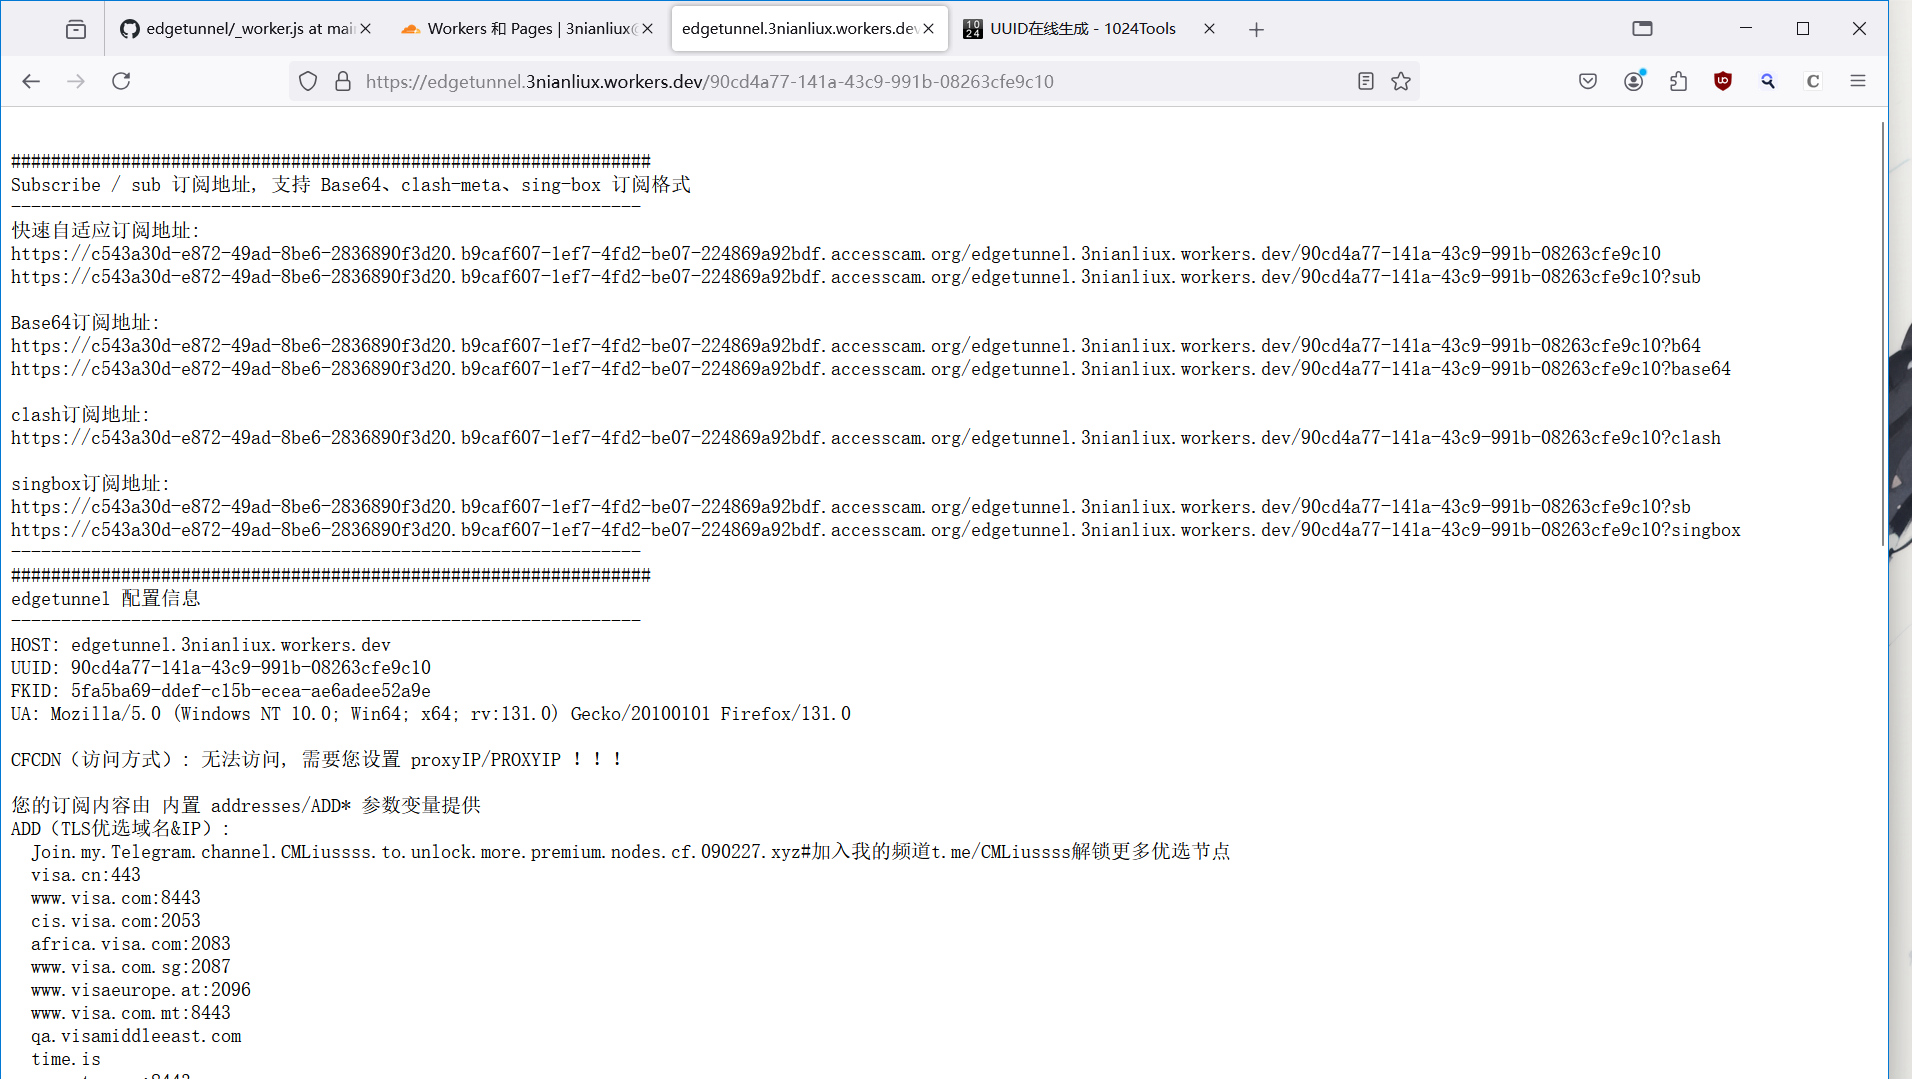
Task: Click the CFCDN（访问方式）warning line
Action: click(x=317, y=760)
